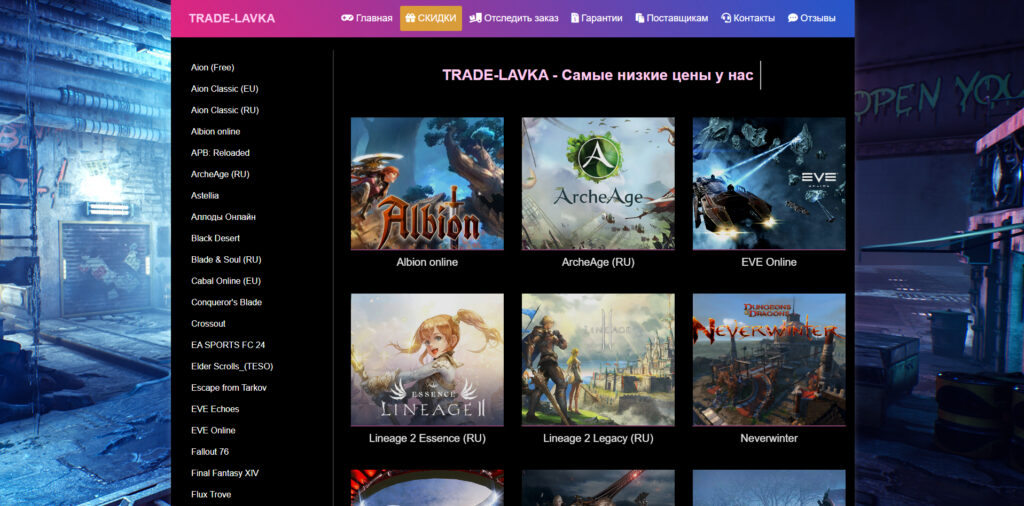The image size is (1024, 506).
Task: Select EVE Echoes in the sidebar
Action: 215,409
